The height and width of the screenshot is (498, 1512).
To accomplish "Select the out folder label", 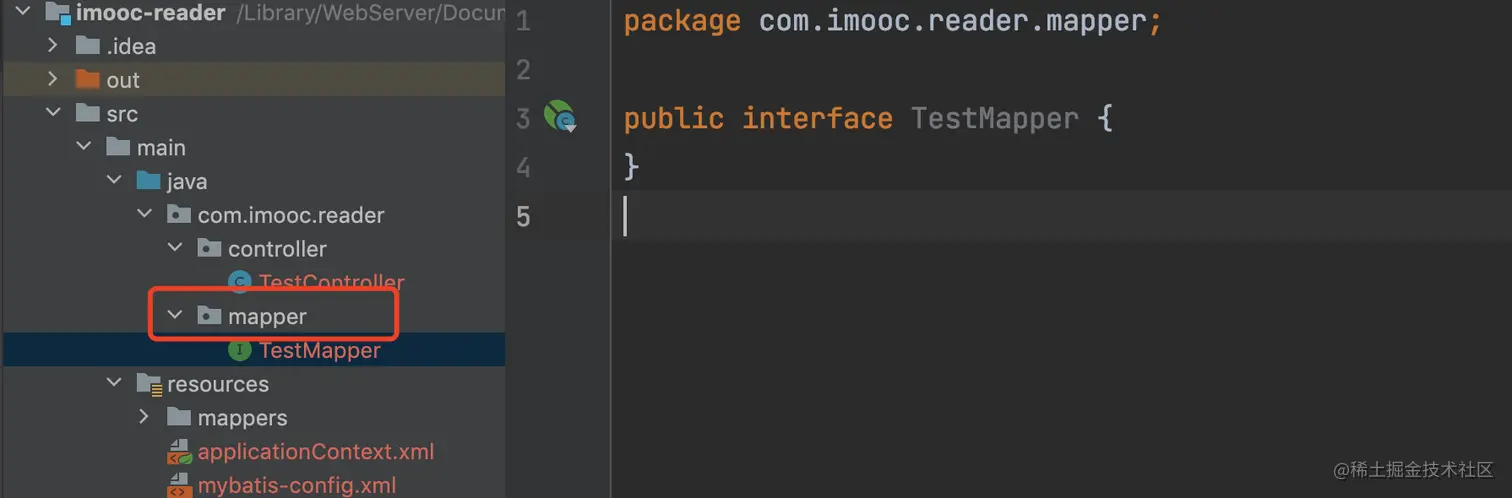I will (x=123, y=80).
